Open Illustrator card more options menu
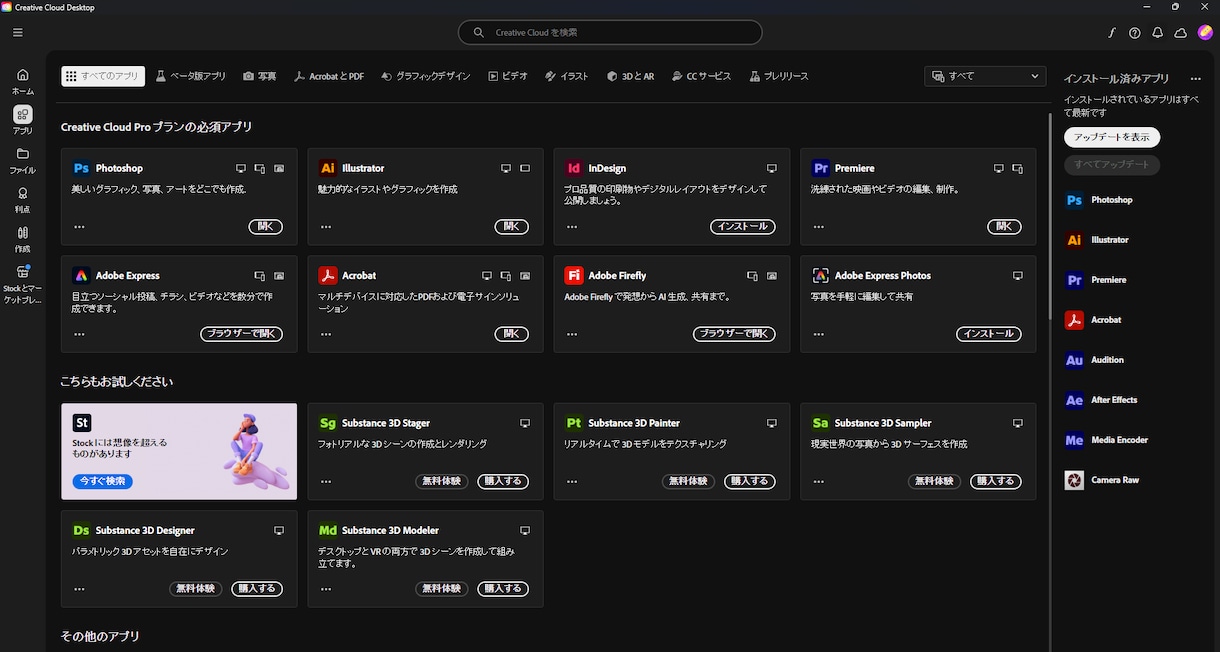1220x652 pixels. [326, 227]
